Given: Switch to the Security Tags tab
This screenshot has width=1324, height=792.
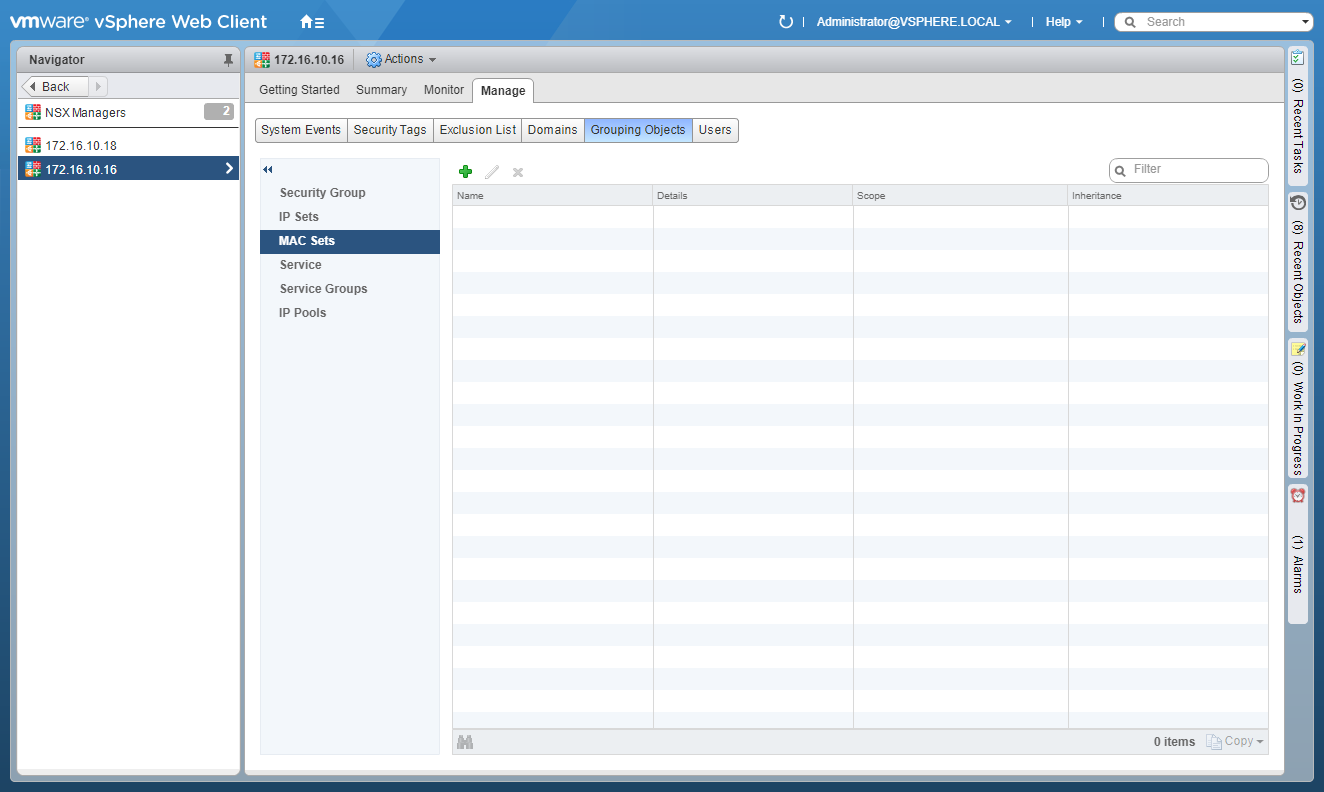Looking at the screenshot, I should pyautogui.click(x=390, y=130).
